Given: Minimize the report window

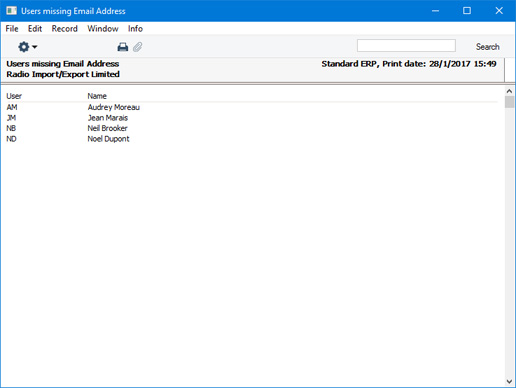Looking at the screenshot, I should point(435,11).
